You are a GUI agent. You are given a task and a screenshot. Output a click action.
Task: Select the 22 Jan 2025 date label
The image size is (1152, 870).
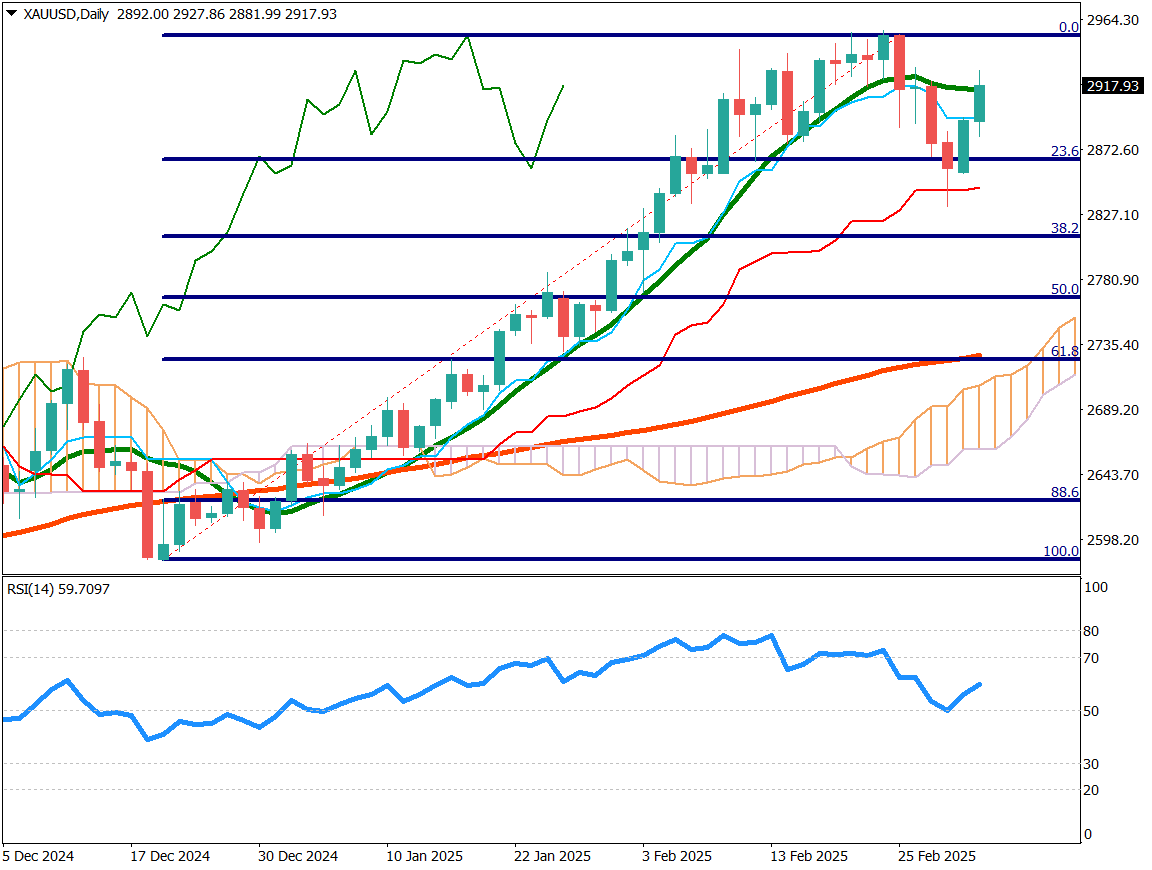pyautogui.click(x=552, y=856)
